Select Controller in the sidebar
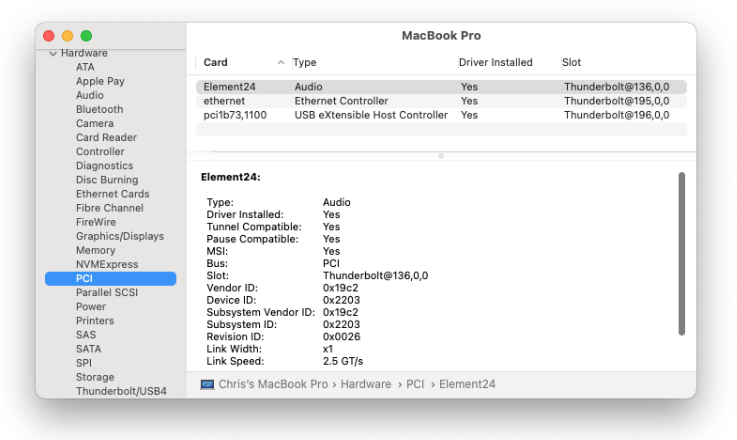737x440 pixels. pos(100,152)
